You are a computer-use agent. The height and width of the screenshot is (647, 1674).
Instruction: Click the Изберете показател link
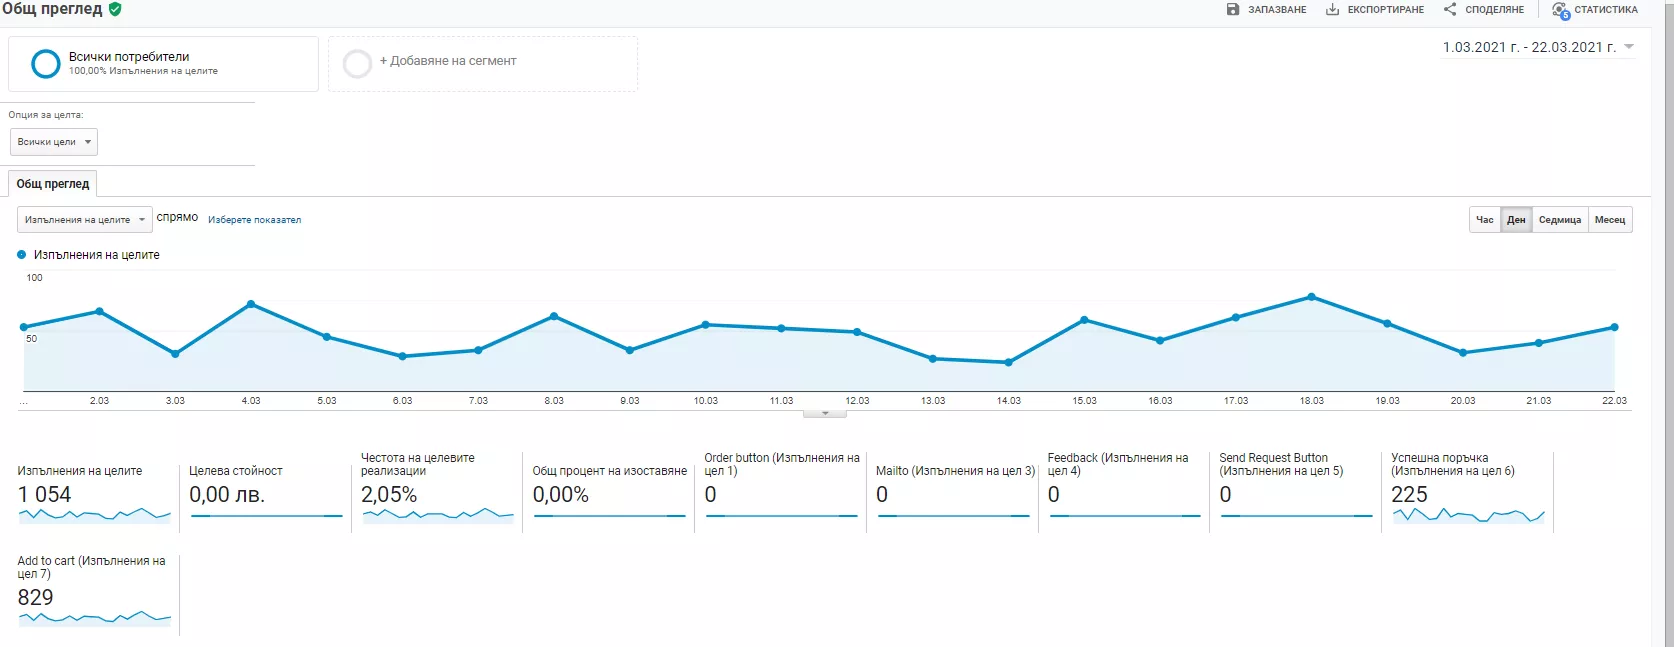254,220
